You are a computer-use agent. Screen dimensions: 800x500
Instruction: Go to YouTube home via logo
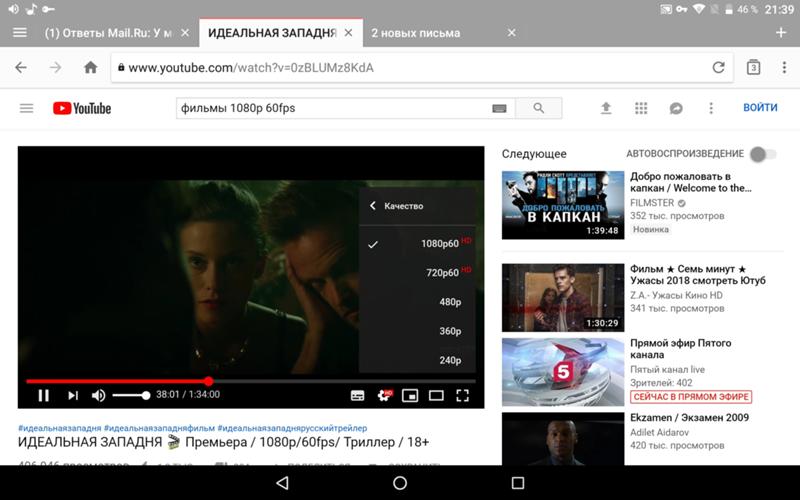[x=82, y=108]
